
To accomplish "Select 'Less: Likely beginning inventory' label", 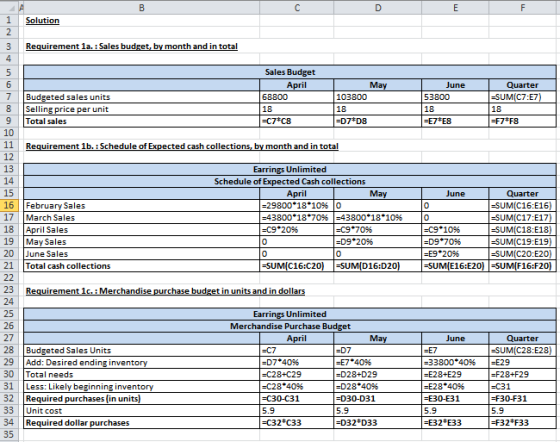I will tap(141, 386).
